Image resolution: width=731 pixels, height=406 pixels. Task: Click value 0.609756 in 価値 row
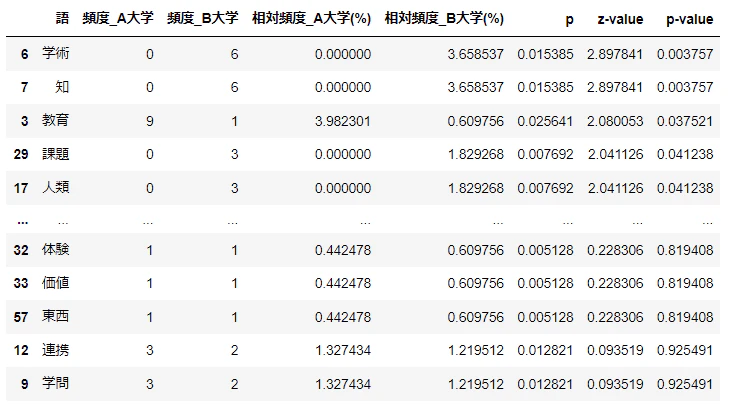coord(476,283)
